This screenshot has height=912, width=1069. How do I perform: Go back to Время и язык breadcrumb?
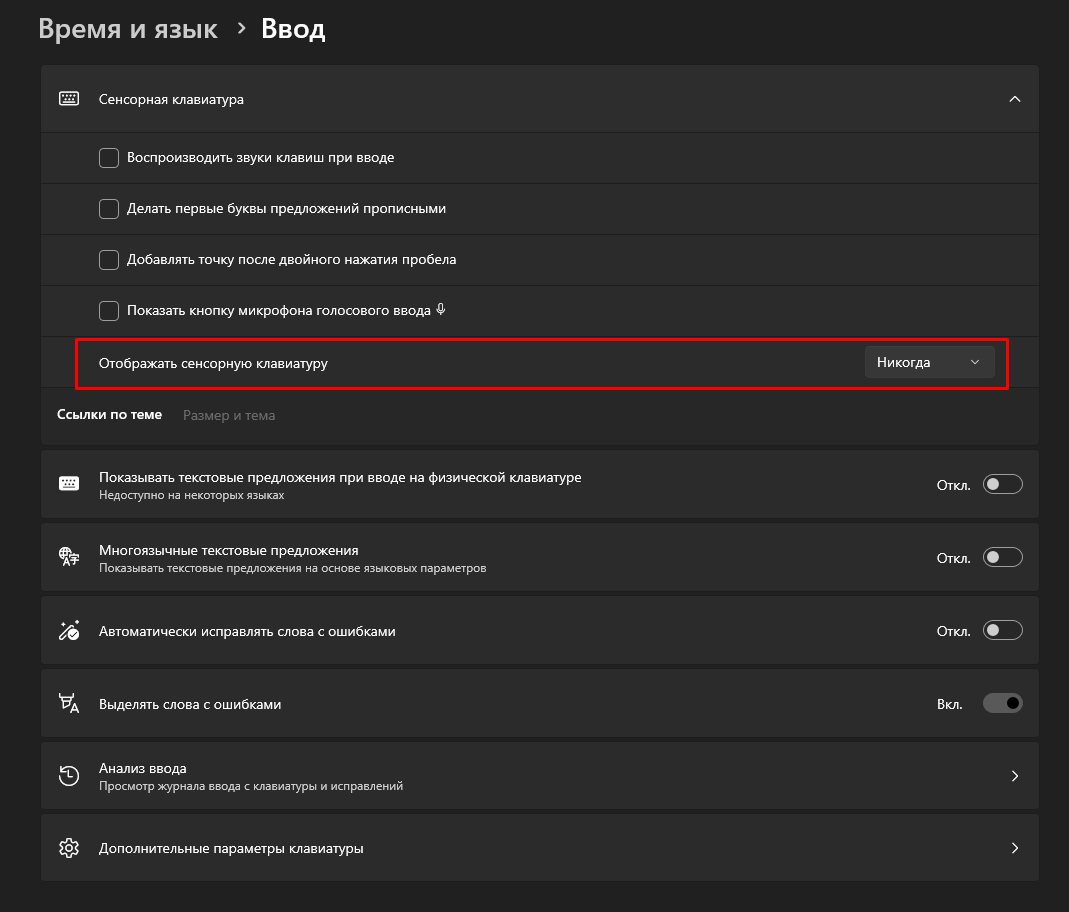[x=128, y=29]
